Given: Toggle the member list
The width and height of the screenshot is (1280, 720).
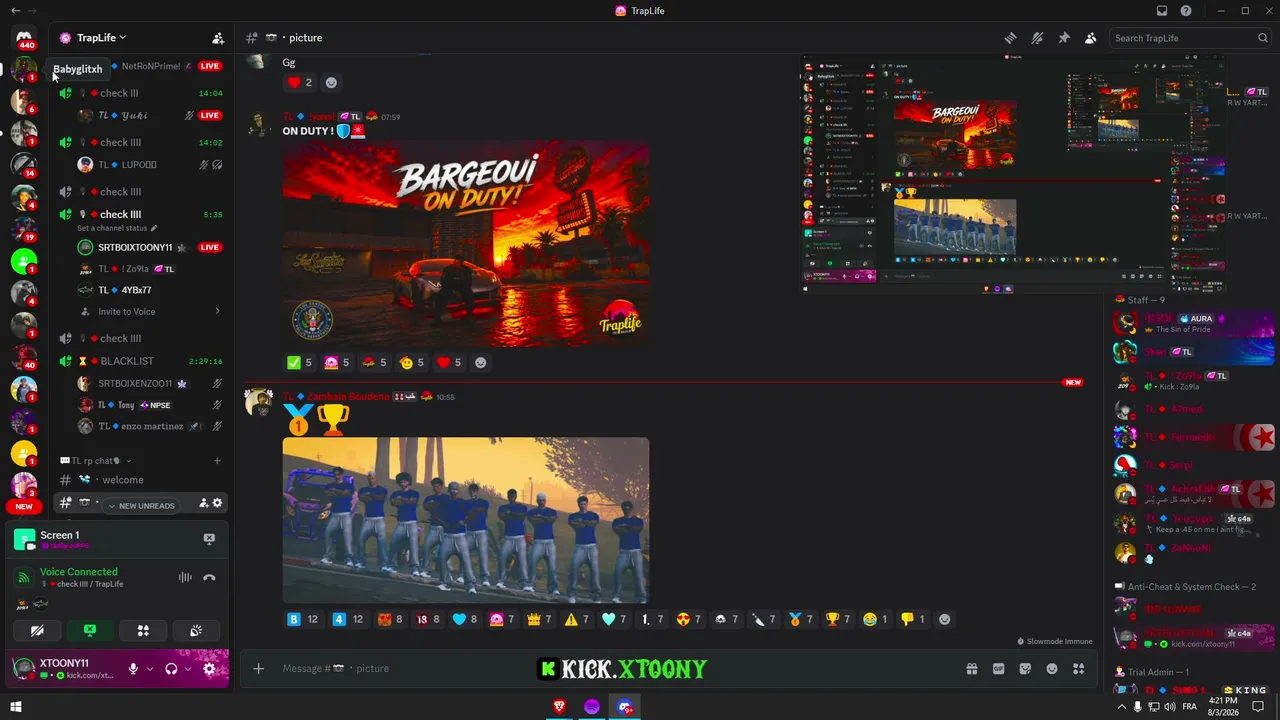Looking at the screenshot, I should (x=1090, y=38).
